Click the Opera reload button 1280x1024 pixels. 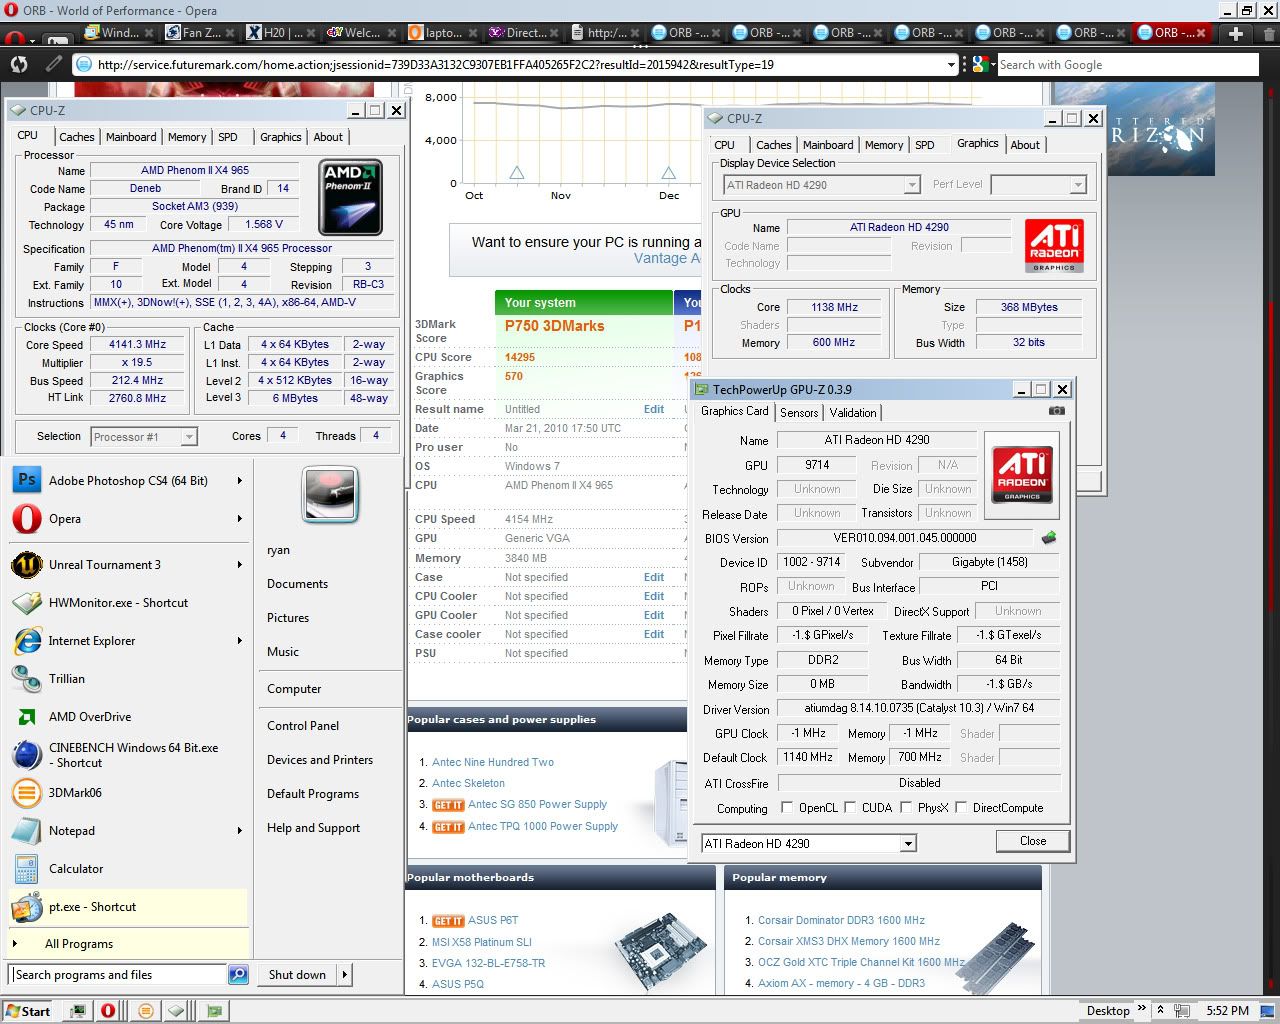tap(19, 65)
